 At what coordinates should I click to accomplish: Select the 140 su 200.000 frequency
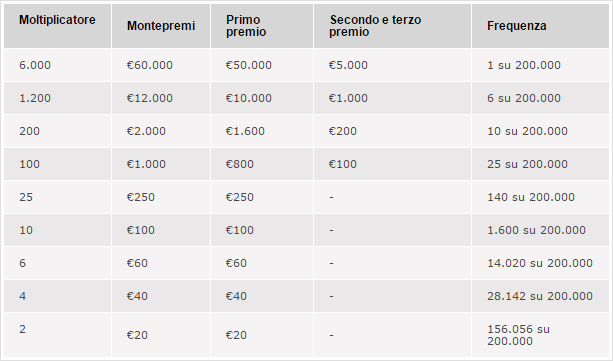pyautogui.click(x=531, y=197)
